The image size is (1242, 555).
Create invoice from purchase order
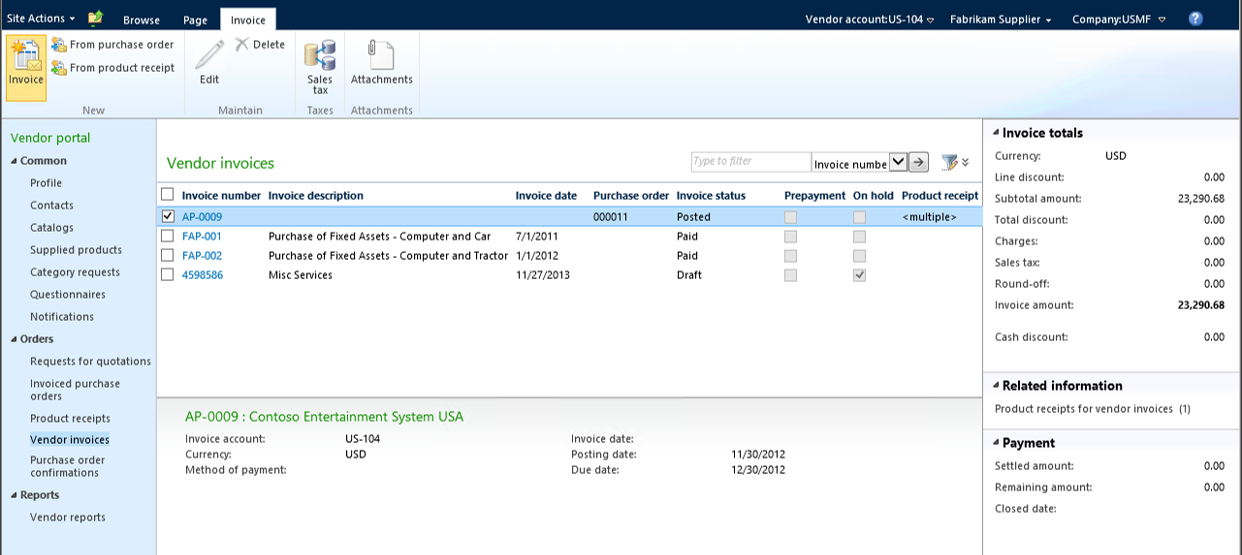coord(113,45)
